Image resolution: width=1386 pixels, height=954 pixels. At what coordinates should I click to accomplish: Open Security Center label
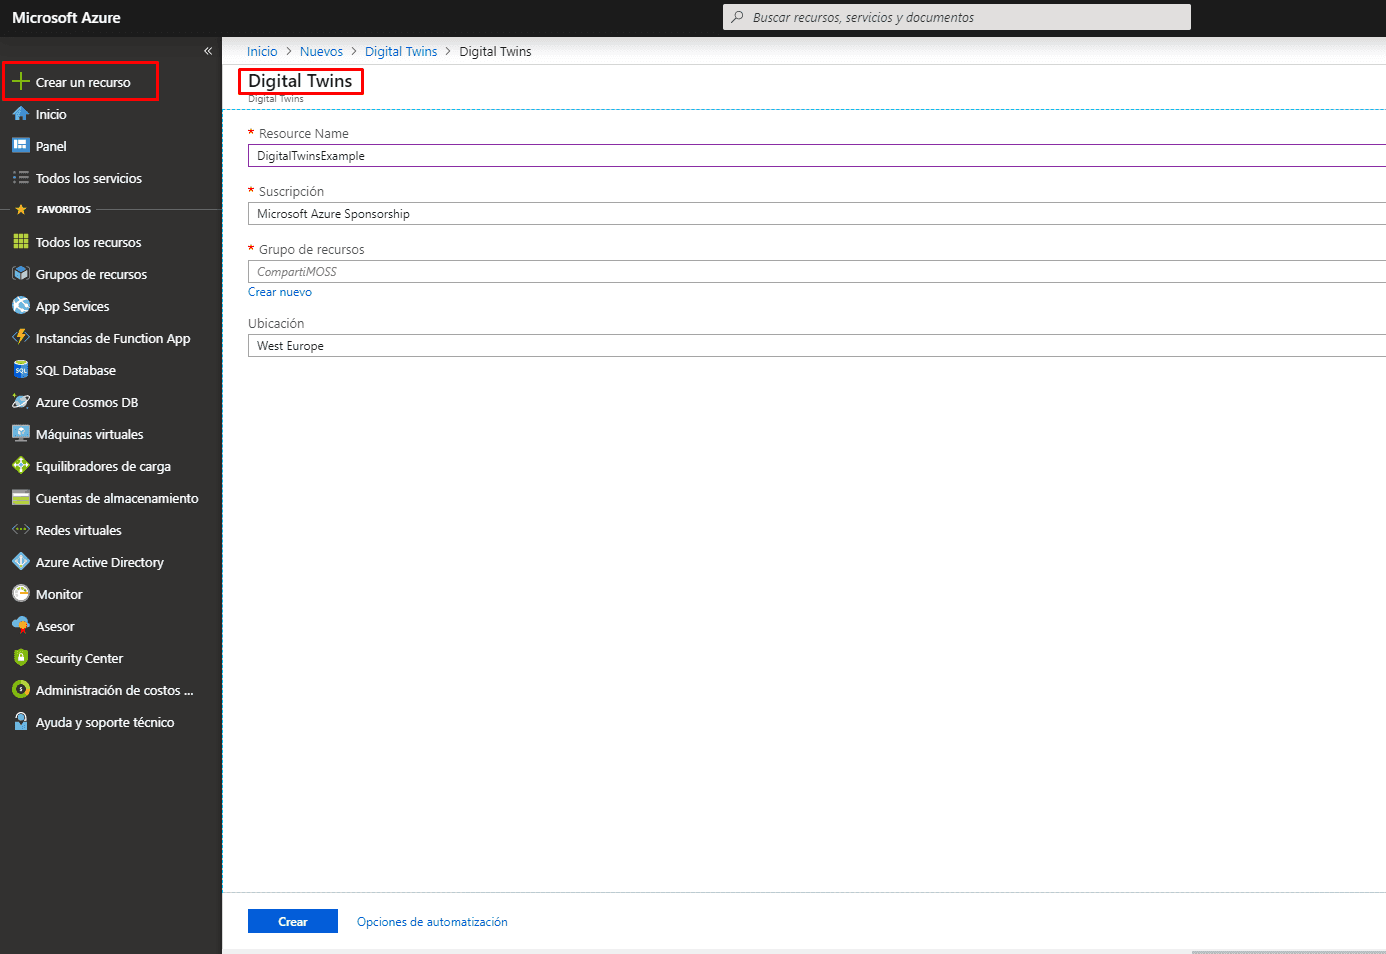[x=79, y=658]
